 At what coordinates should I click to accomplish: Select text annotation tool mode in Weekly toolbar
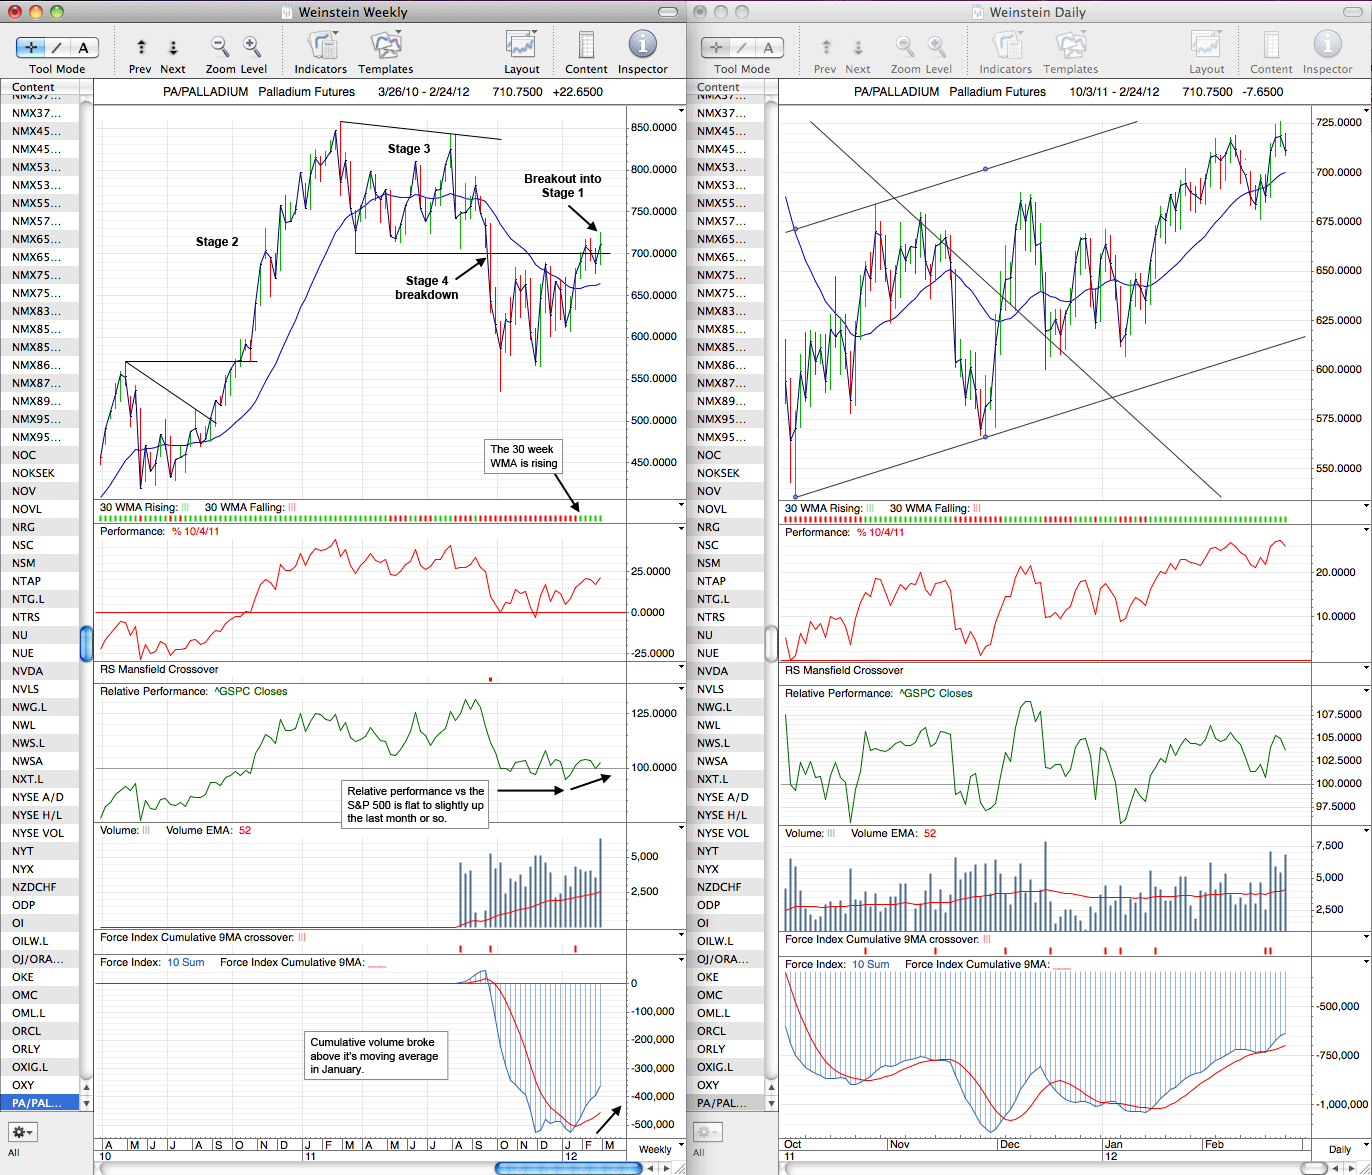(83, 47)
